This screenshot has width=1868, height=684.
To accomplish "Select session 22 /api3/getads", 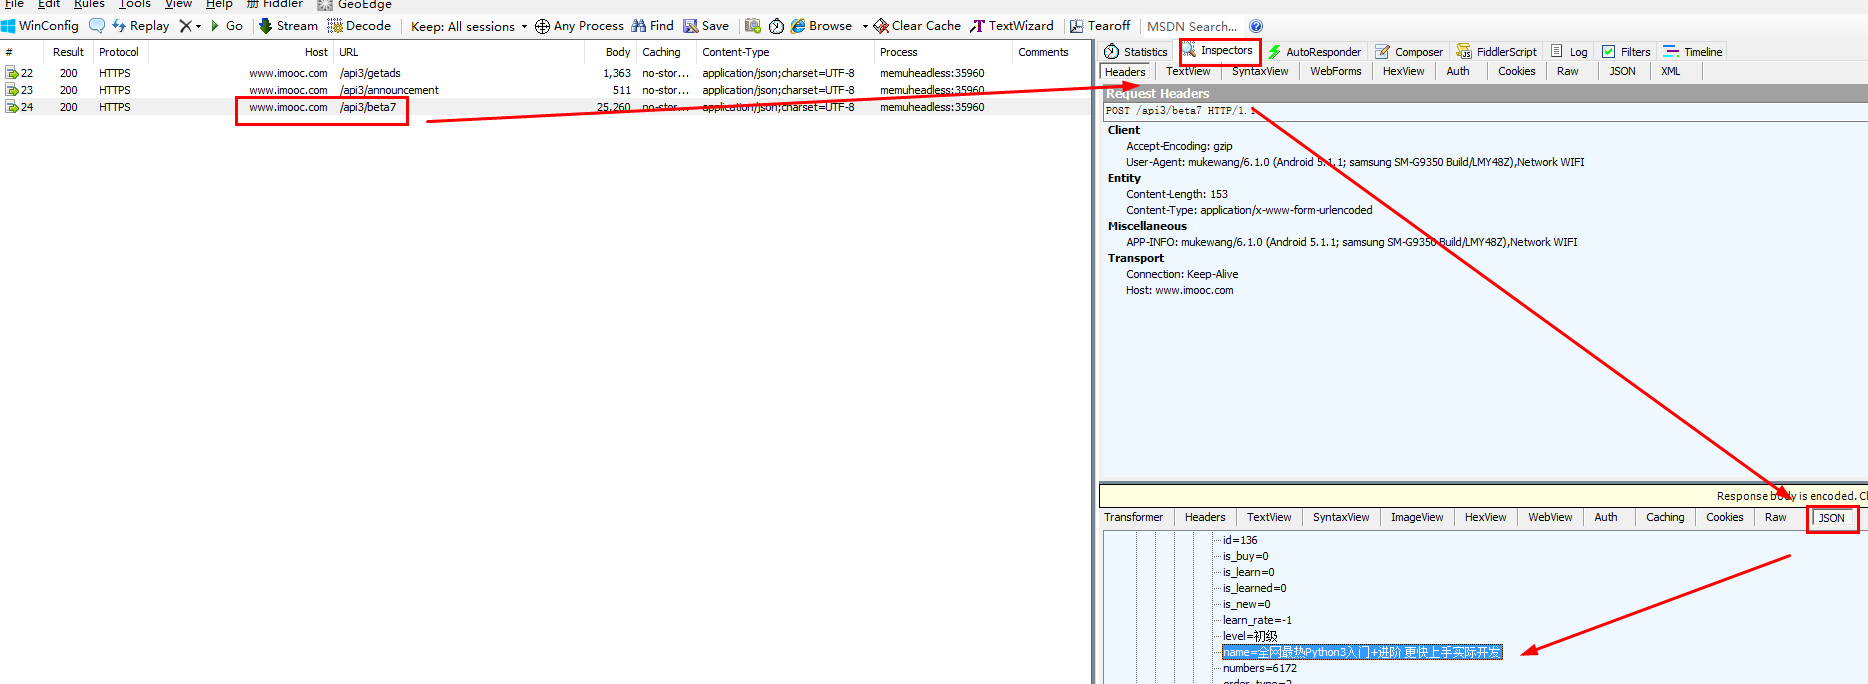I will pos(546,73).
